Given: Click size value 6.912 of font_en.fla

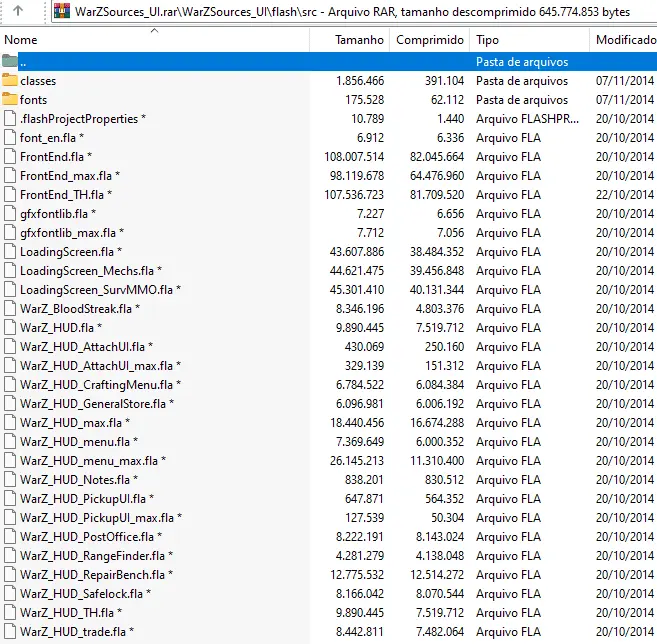Looking at the screenshot, I should (x=370, y=137).
